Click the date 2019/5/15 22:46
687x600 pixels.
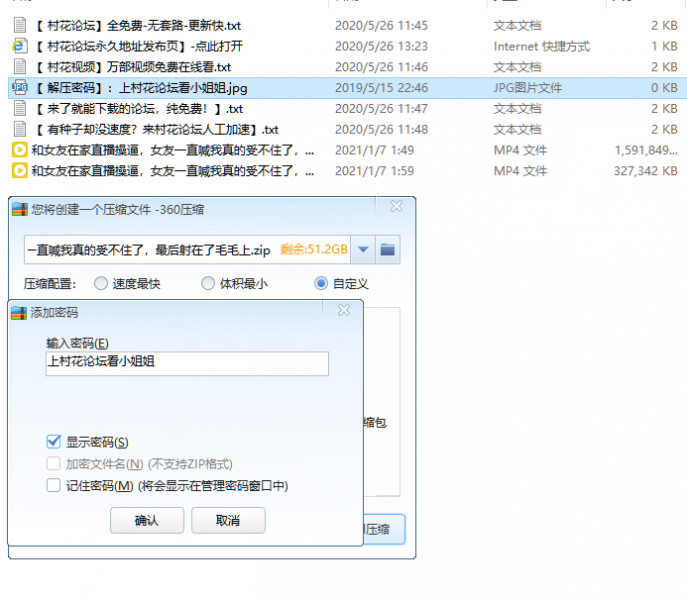coord(381,88)
